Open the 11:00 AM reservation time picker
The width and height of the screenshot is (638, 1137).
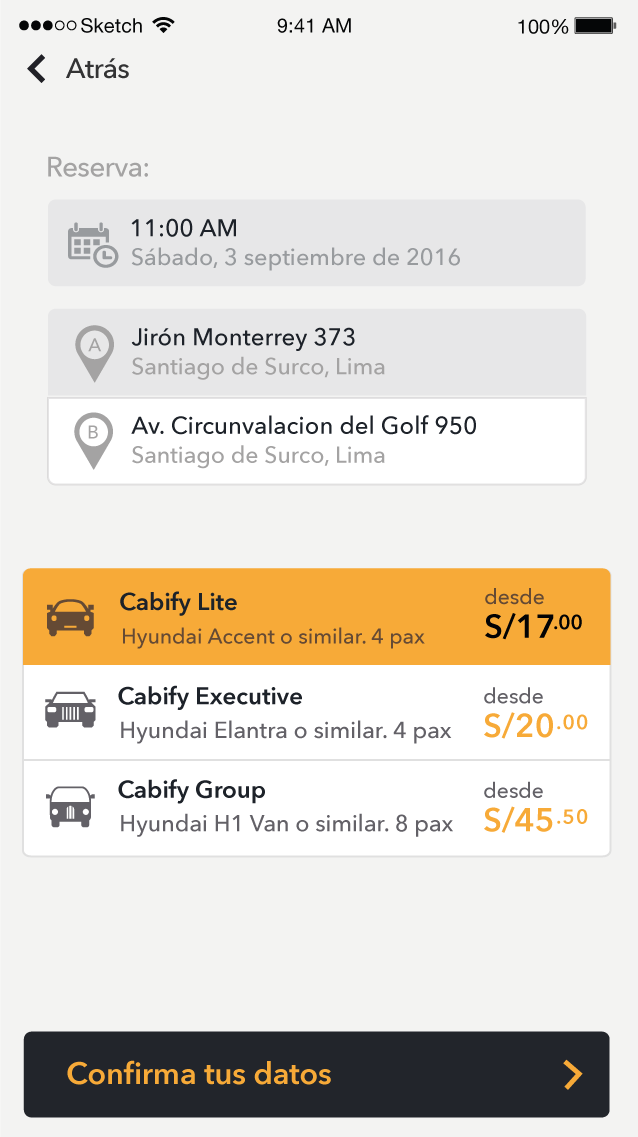click(x=316, y=243)
